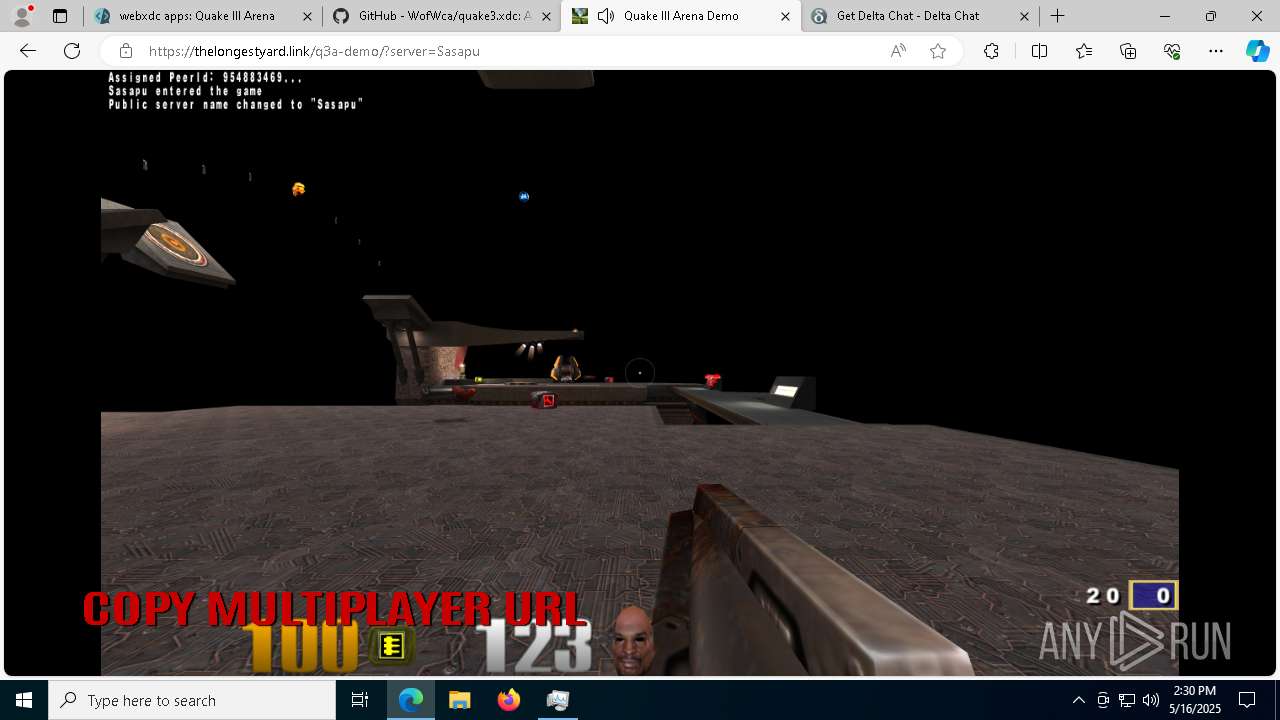The width and height of the screenshot is (1280, 720).
Task: Click the blue score box showing 0
Action: [1153, 596]
